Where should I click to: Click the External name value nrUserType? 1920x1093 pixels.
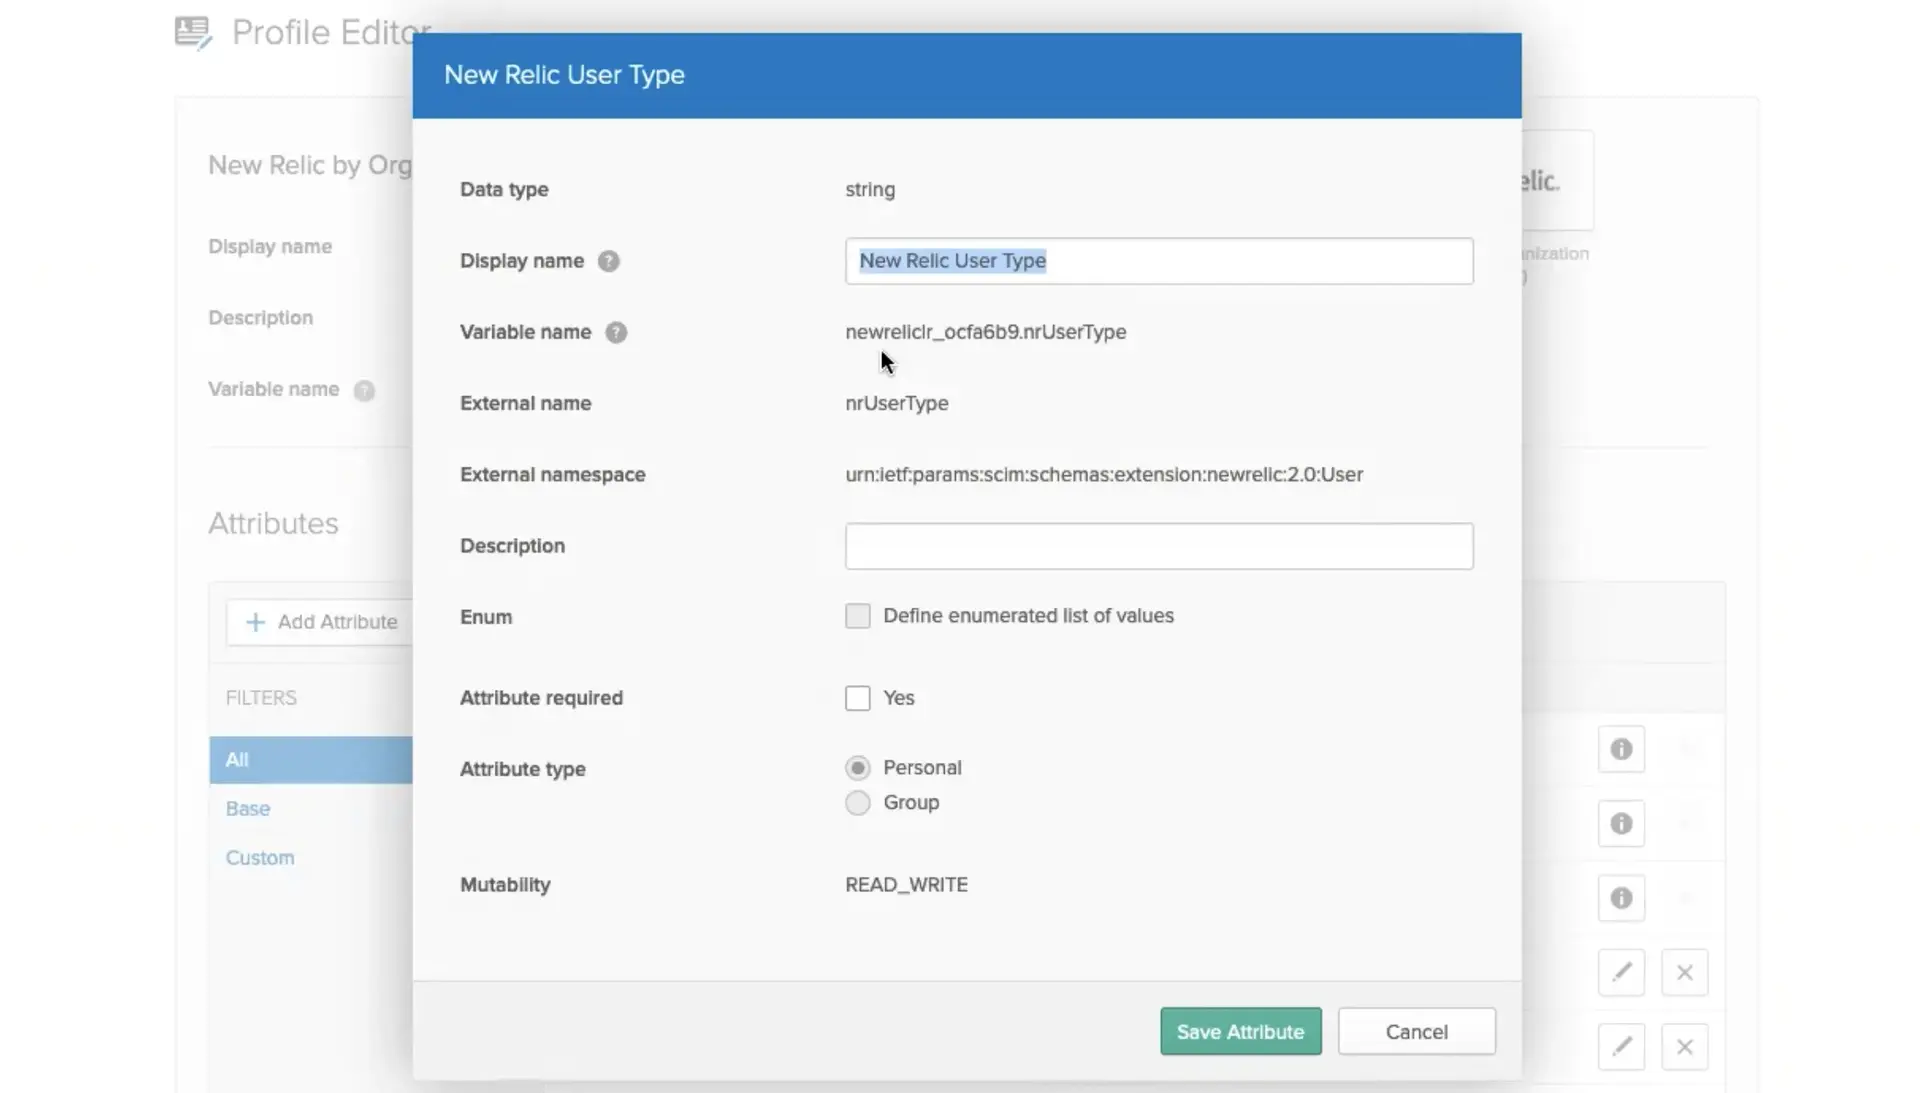pyautogui.click(x=896, y=403)
